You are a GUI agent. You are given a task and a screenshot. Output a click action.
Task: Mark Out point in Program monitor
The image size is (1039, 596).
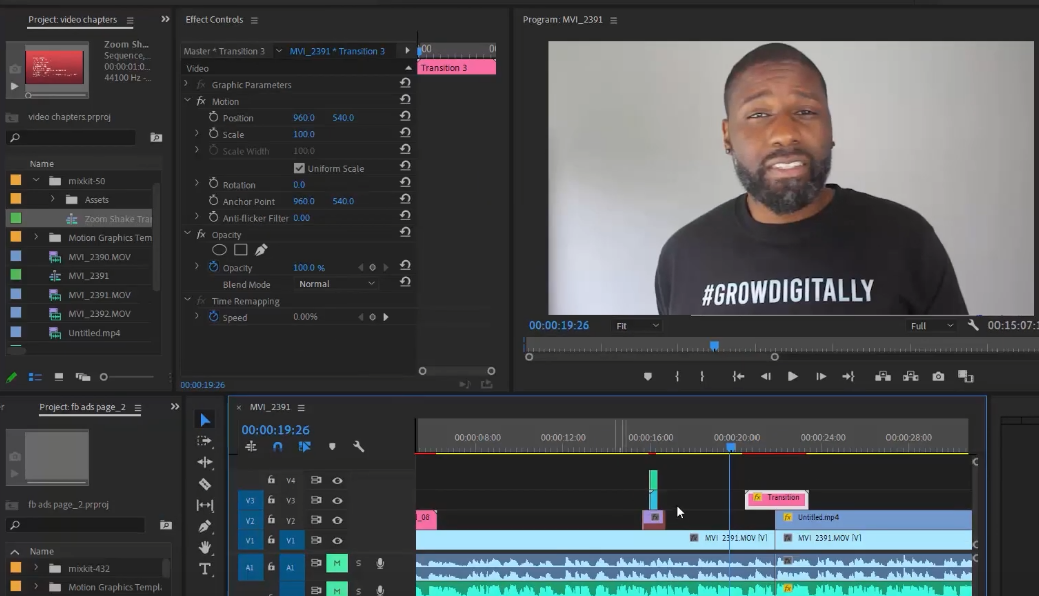(x=702, y=377)
